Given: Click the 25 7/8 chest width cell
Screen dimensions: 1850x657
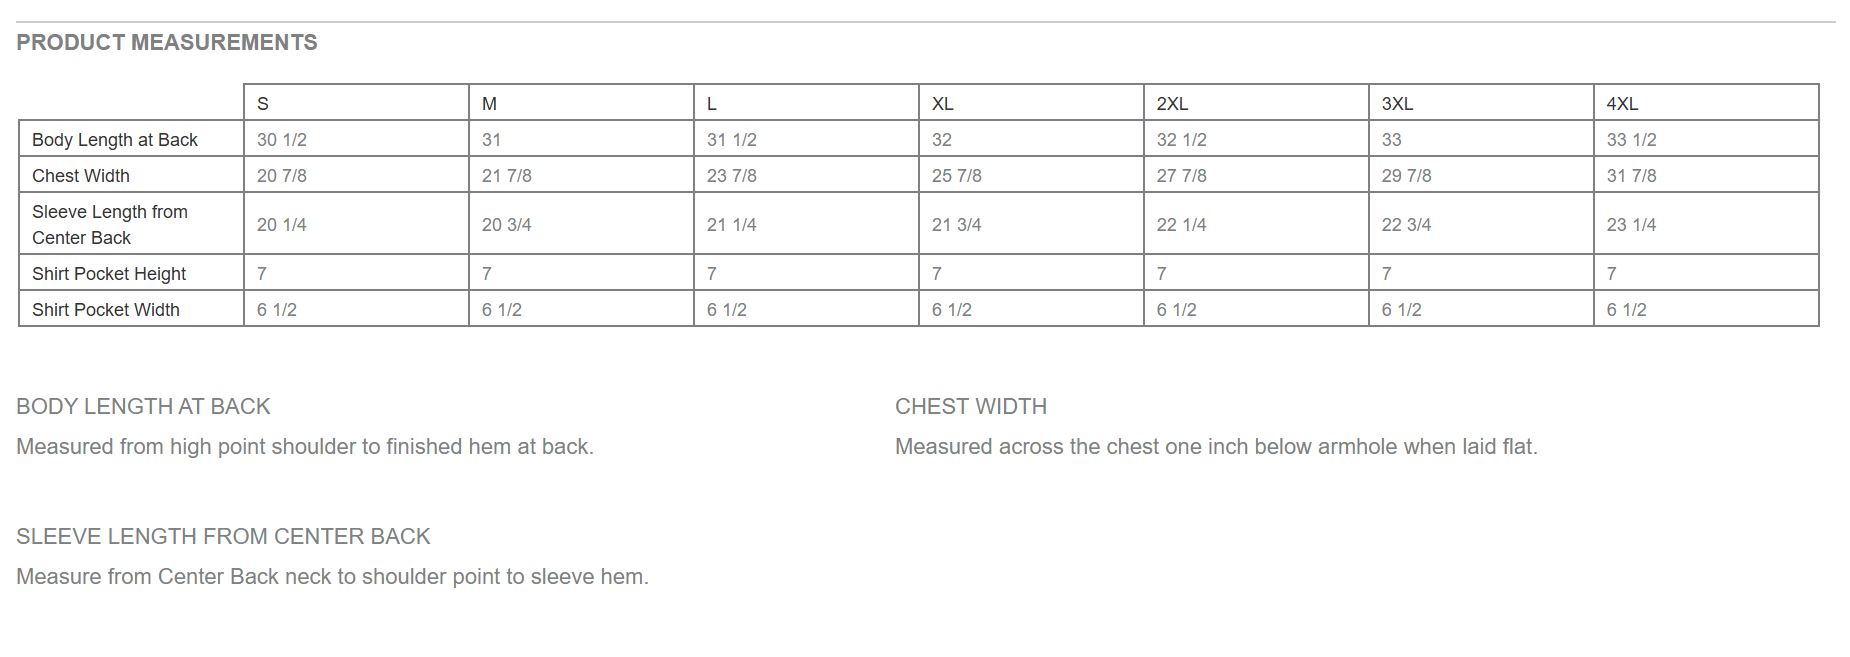Looking at the screenshot, I should (x=1031, y=175).
